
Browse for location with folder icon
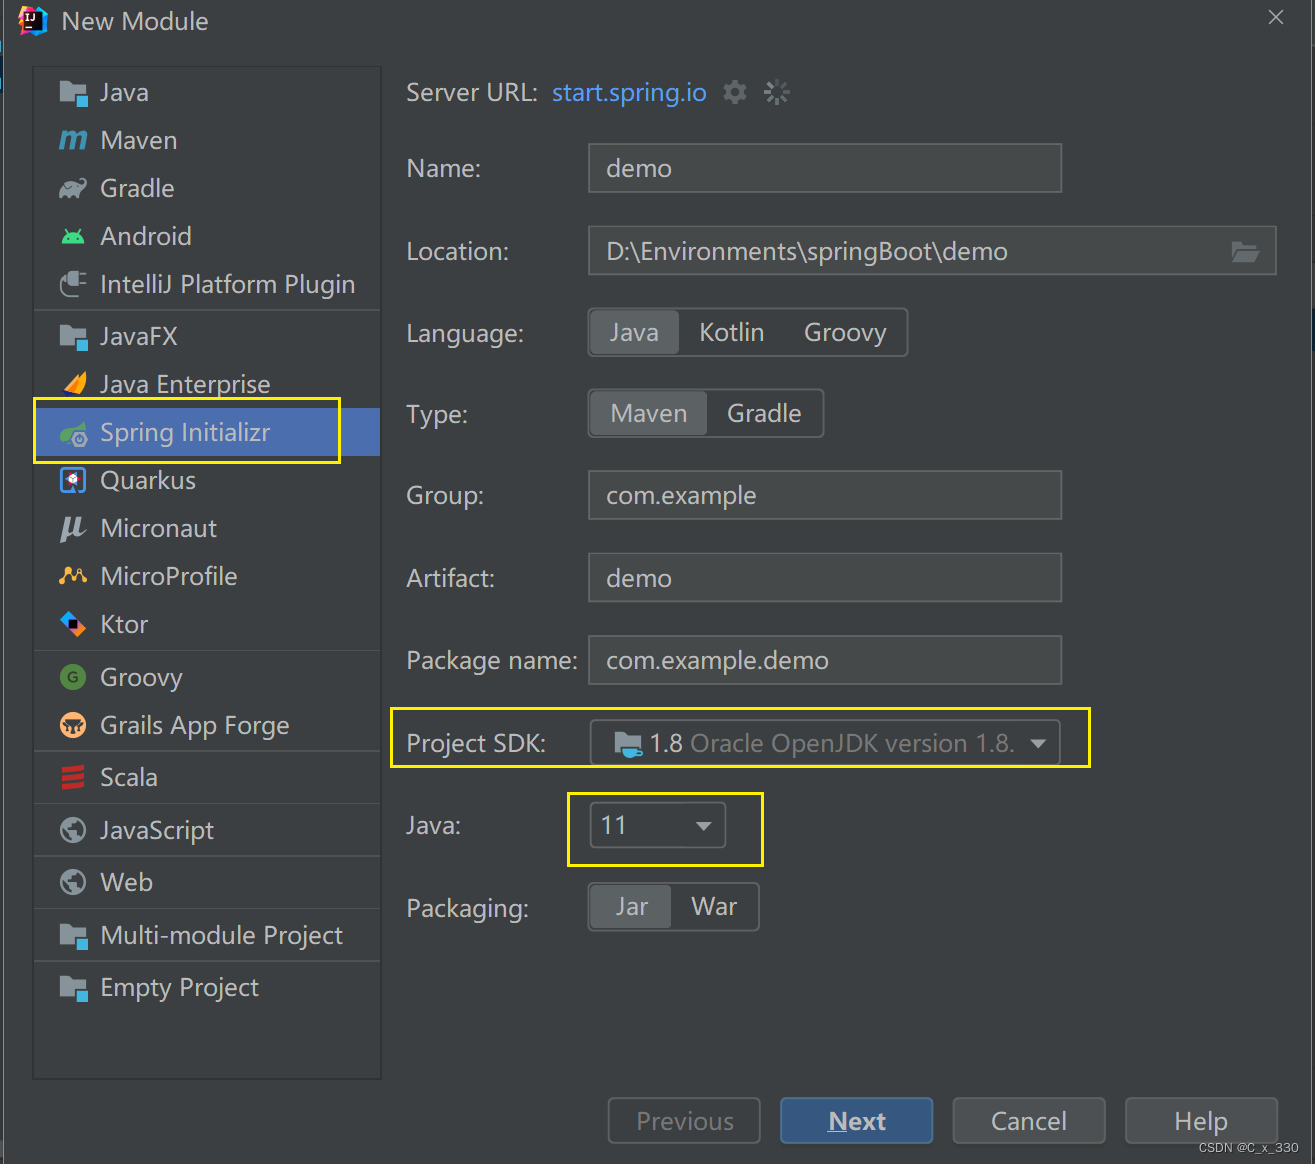[x=1245, y=251]
